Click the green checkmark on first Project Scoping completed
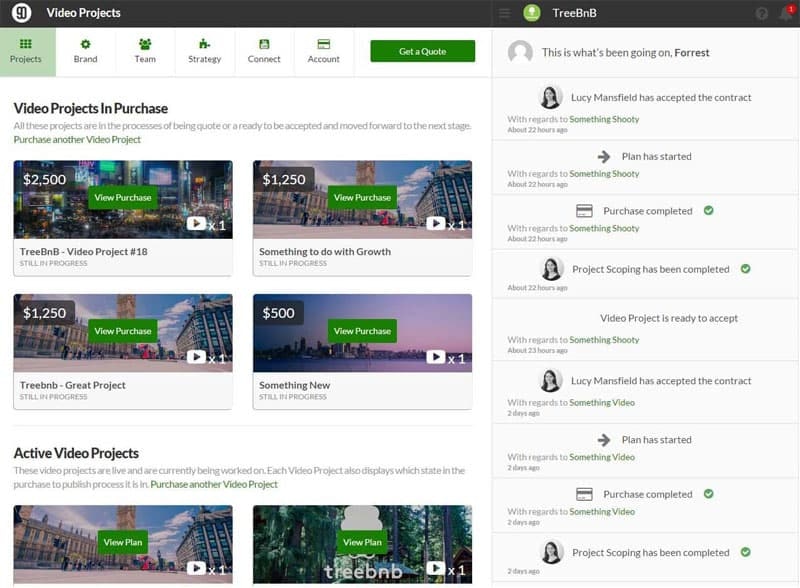Screen dimensions: 800x588 click(745, 269)
